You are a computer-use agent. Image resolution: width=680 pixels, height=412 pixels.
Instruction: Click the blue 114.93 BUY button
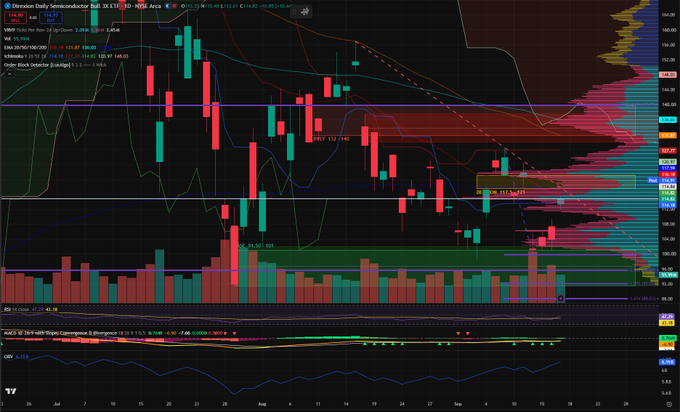pos(51,18)
